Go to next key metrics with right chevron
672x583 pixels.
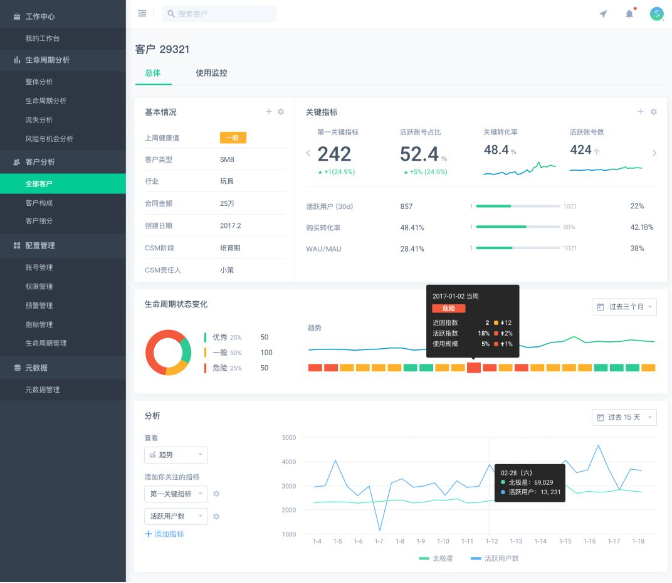654,153
